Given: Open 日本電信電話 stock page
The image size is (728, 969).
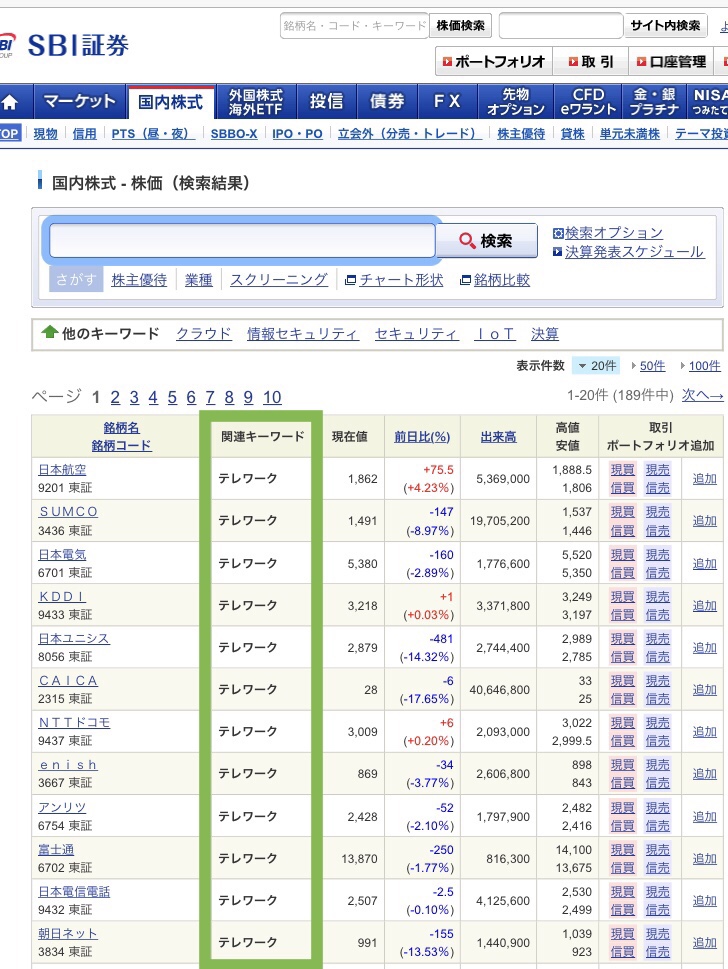Looking at the screenshot, I should (74, 892).
